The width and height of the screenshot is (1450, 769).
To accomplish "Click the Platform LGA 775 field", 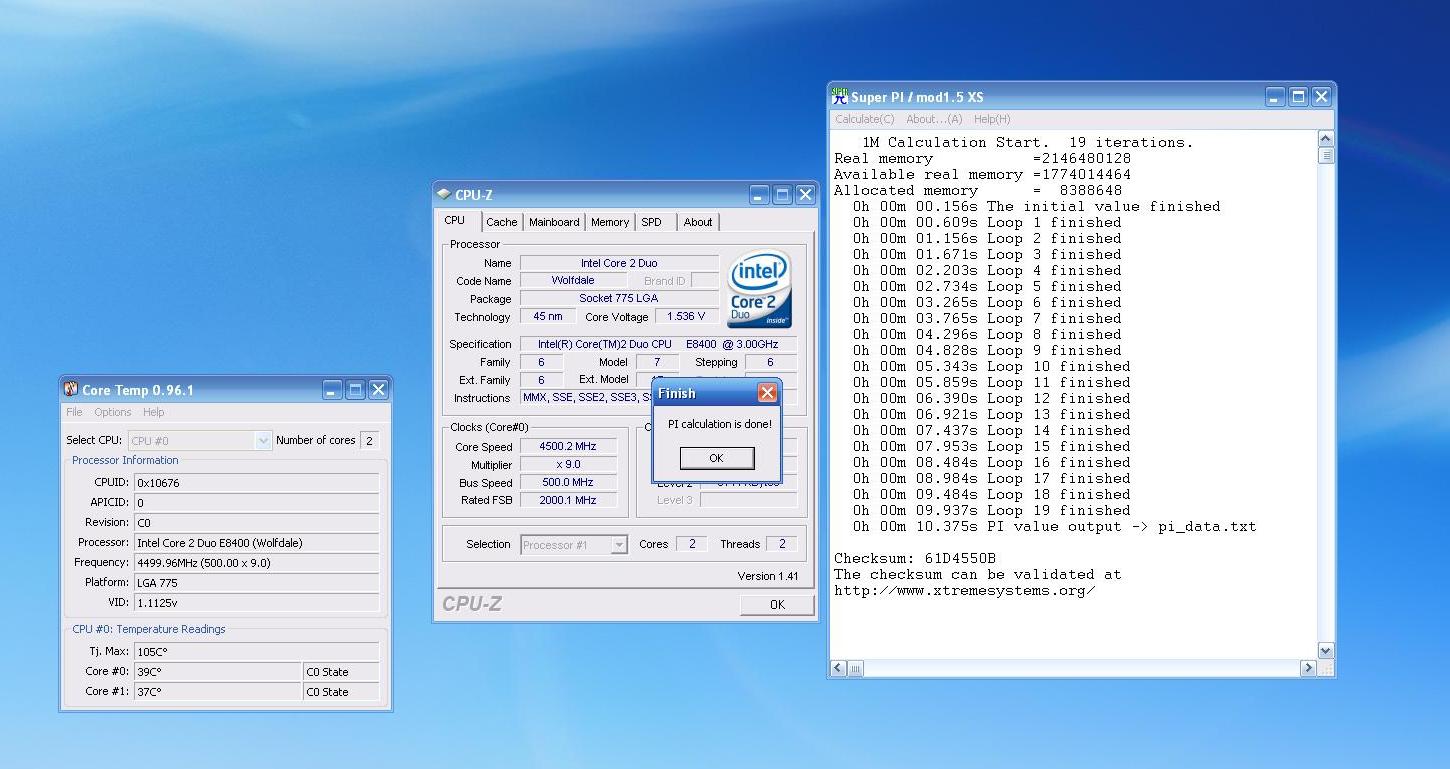I will 256,582.
